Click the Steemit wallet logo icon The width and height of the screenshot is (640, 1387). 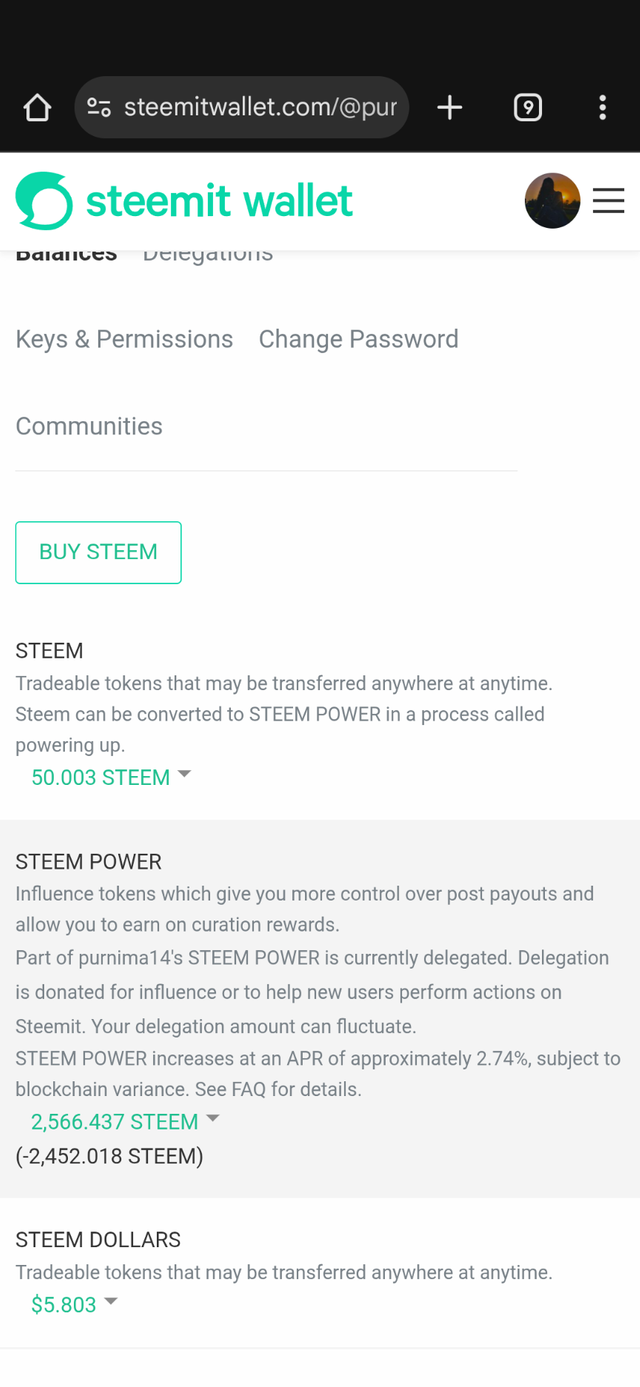(44, 201)
